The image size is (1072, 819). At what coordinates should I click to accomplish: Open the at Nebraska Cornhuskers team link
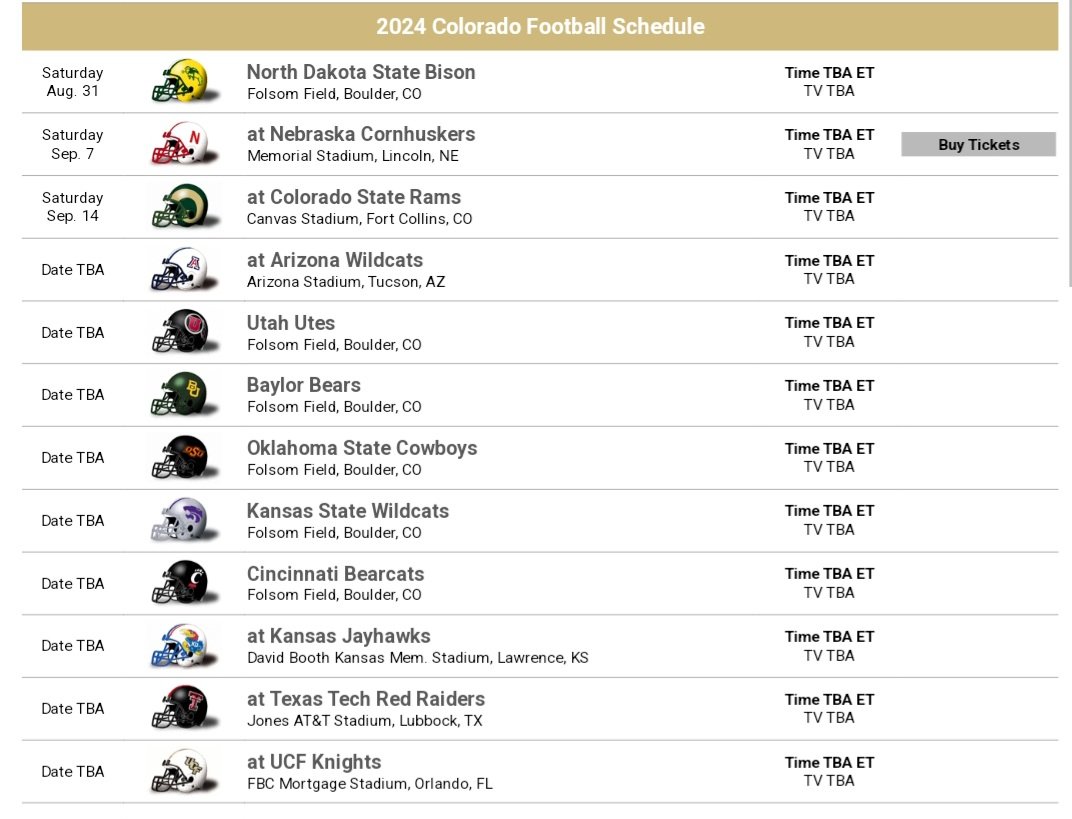click(361, 134)
